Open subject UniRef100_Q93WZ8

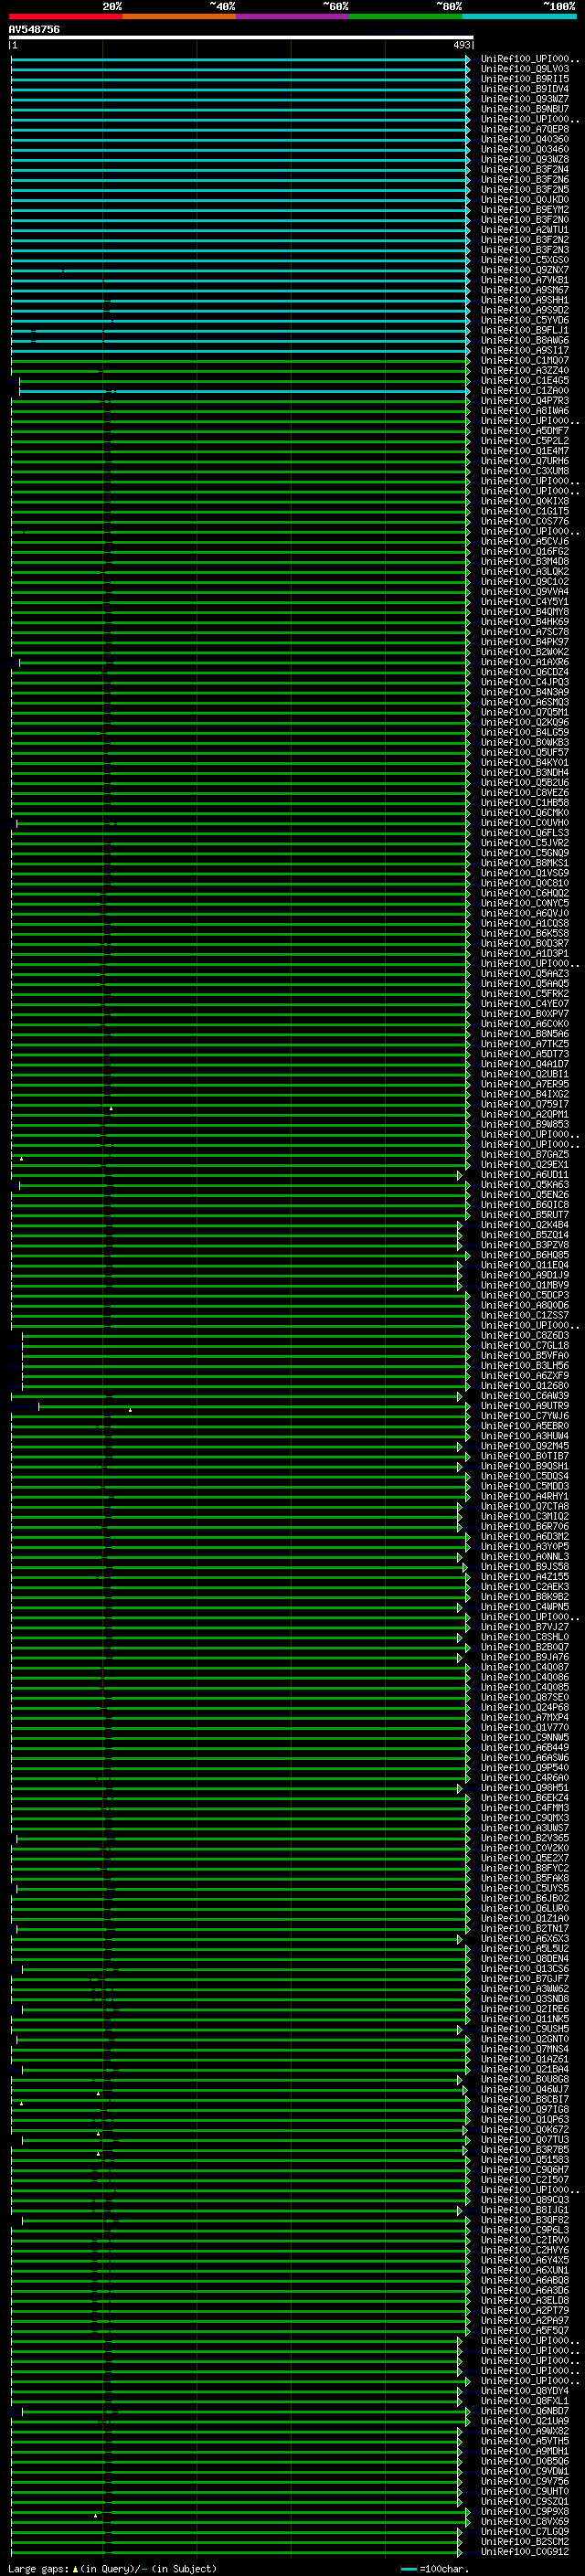tap(525, 159)
